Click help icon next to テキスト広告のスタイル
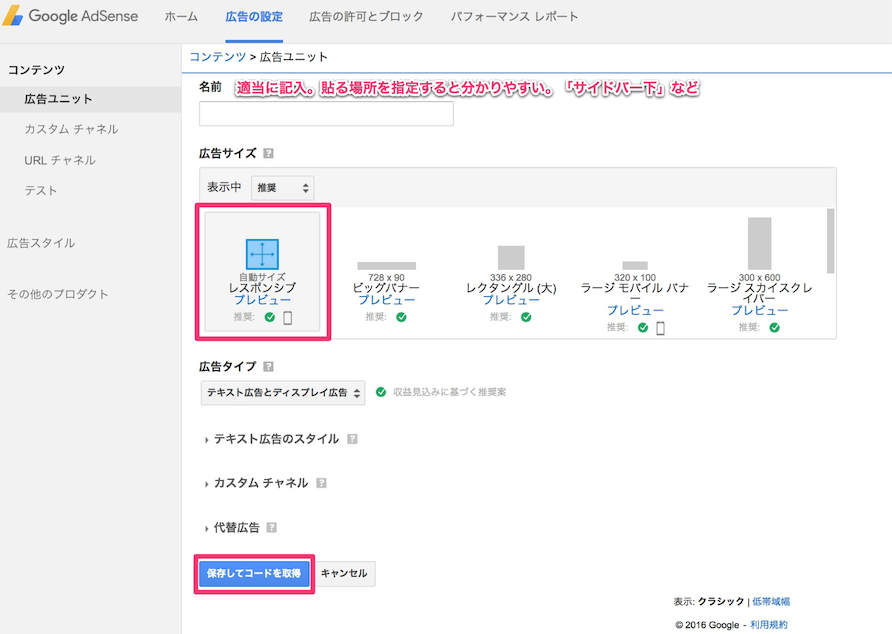 coord(352,439)
